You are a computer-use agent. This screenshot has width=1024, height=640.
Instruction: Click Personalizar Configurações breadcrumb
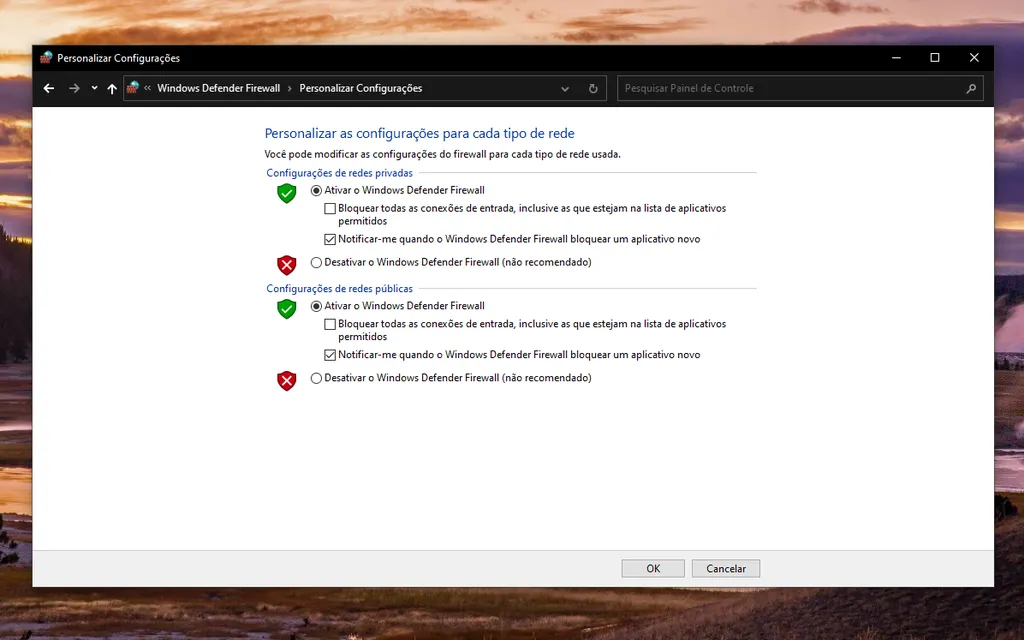pos(360,88)
